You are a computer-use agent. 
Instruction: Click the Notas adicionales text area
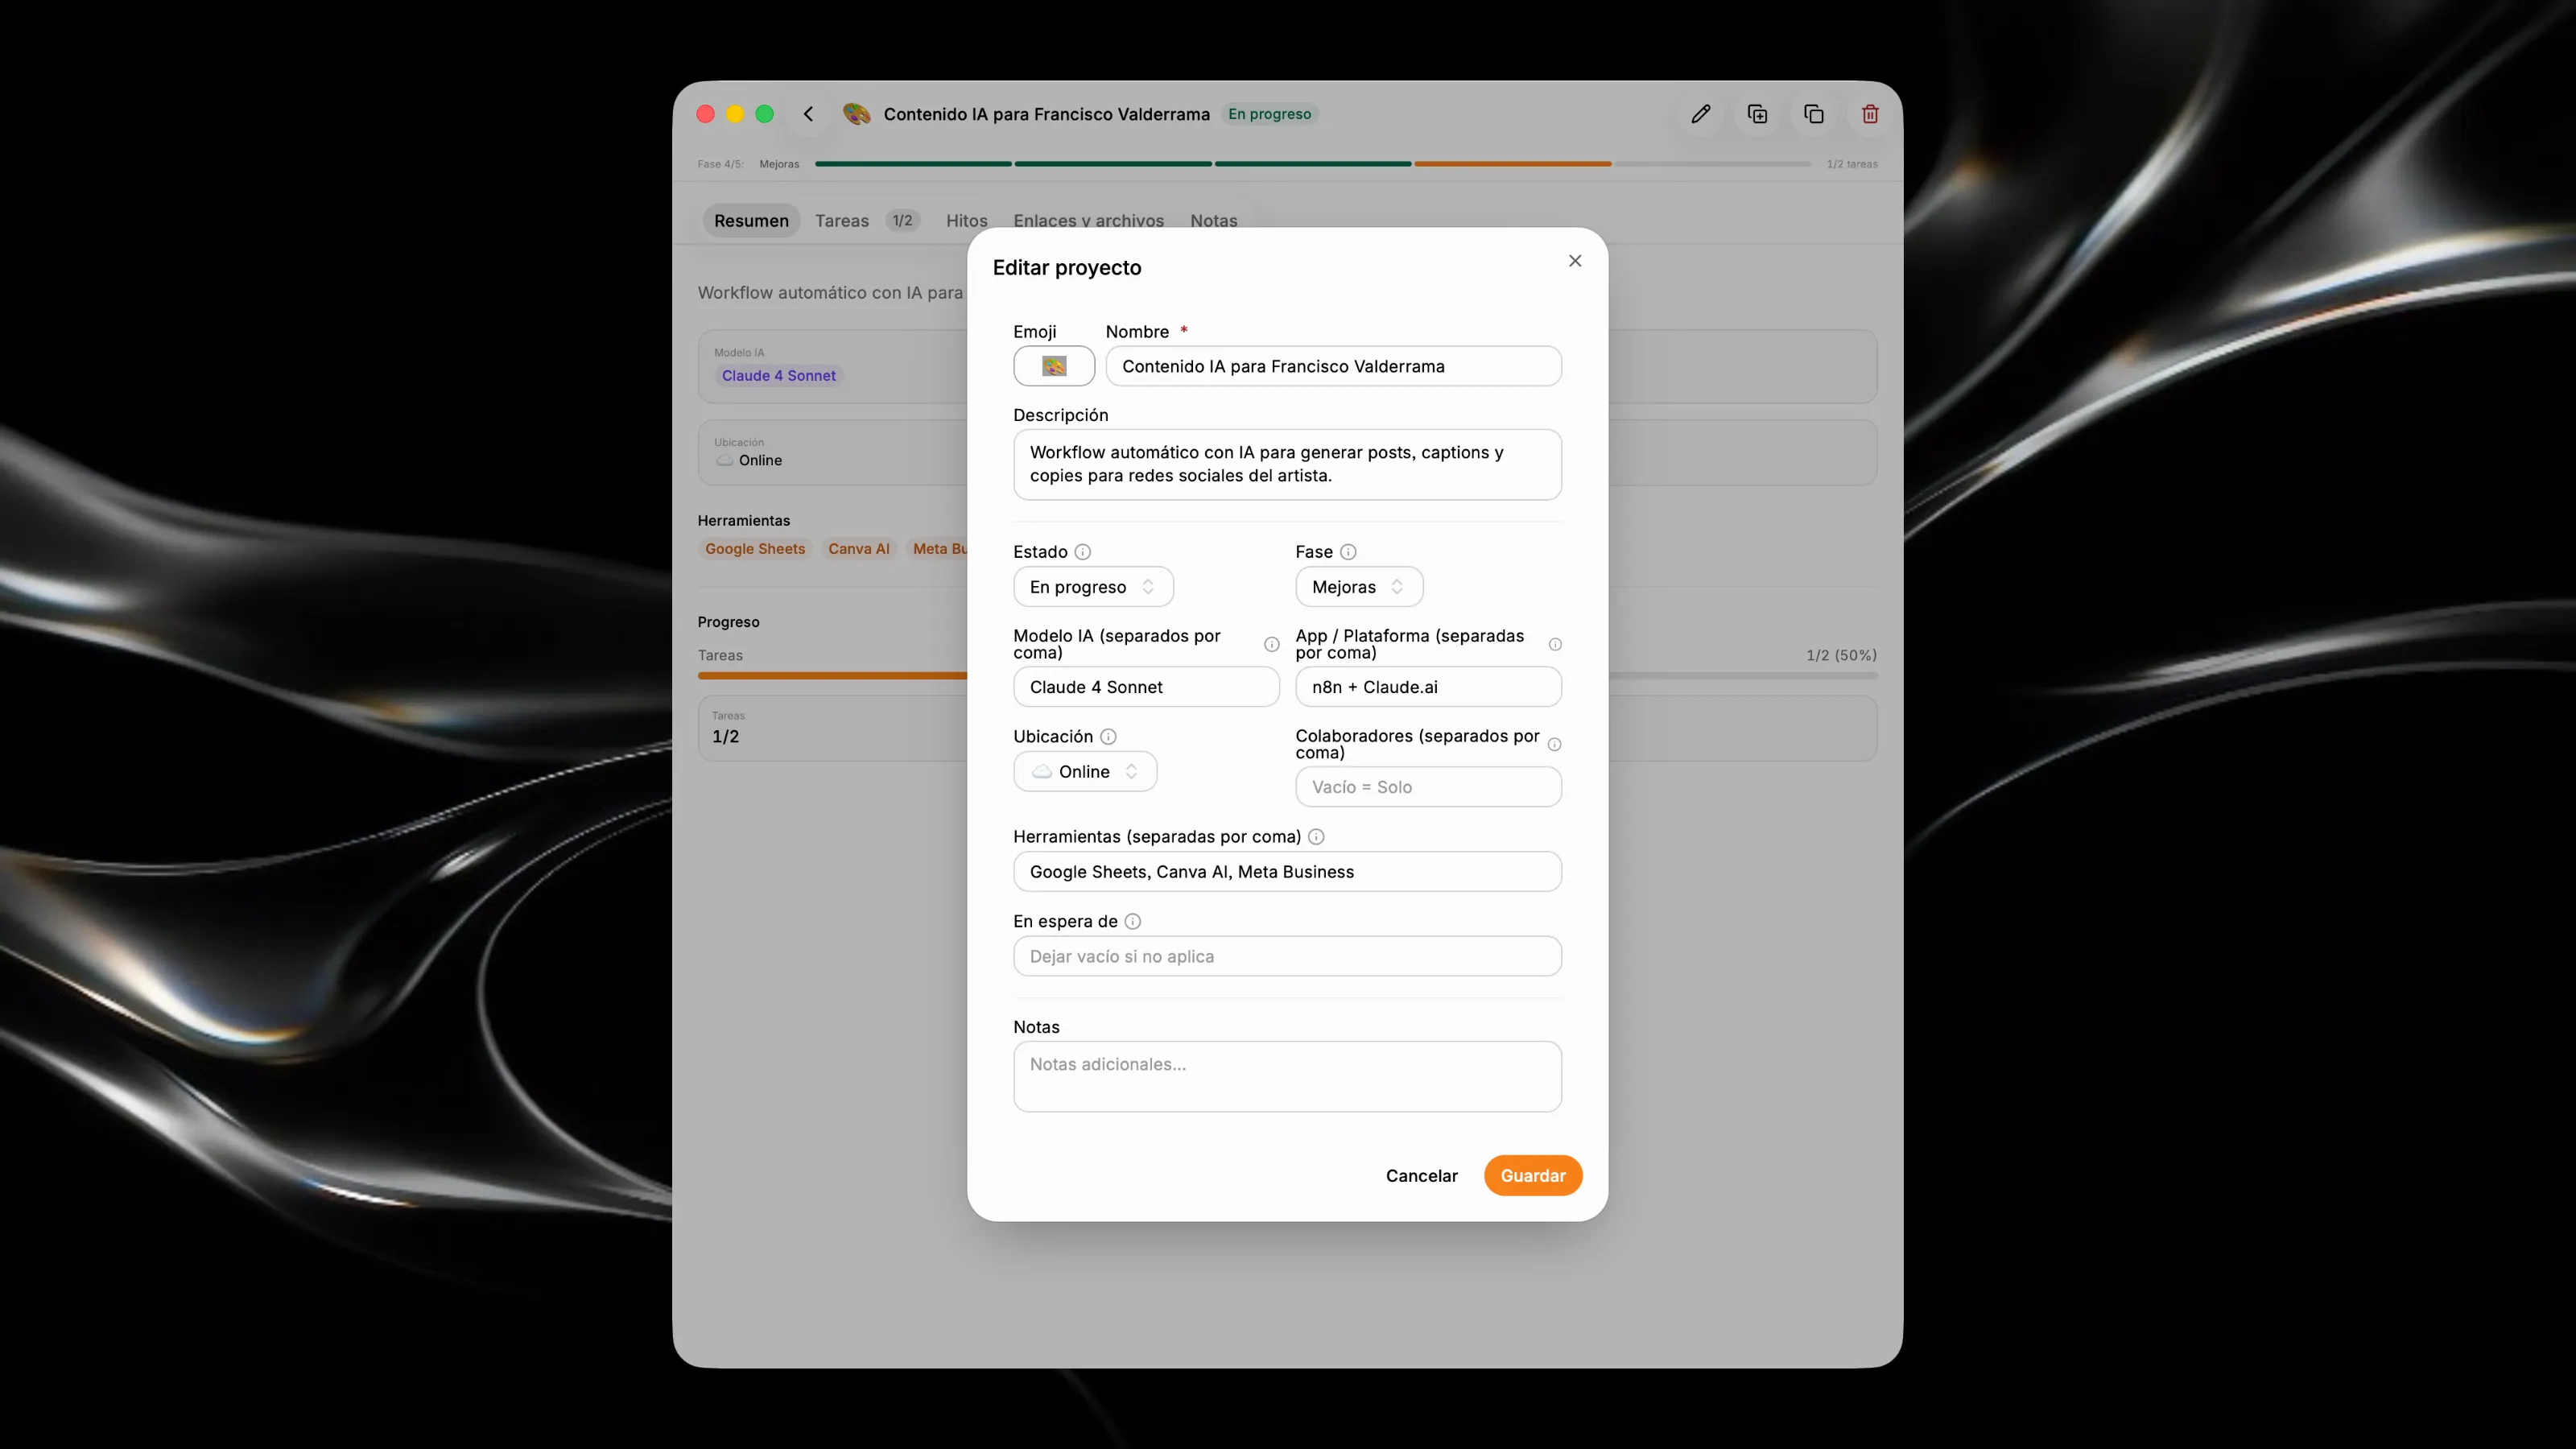1287,1077
